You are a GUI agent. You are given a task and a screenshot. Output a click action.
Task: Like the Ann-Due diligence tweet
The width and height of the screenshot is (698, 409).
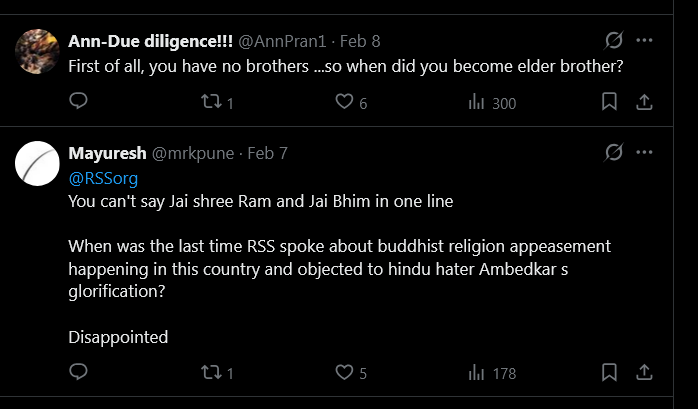tap(344, 102)
